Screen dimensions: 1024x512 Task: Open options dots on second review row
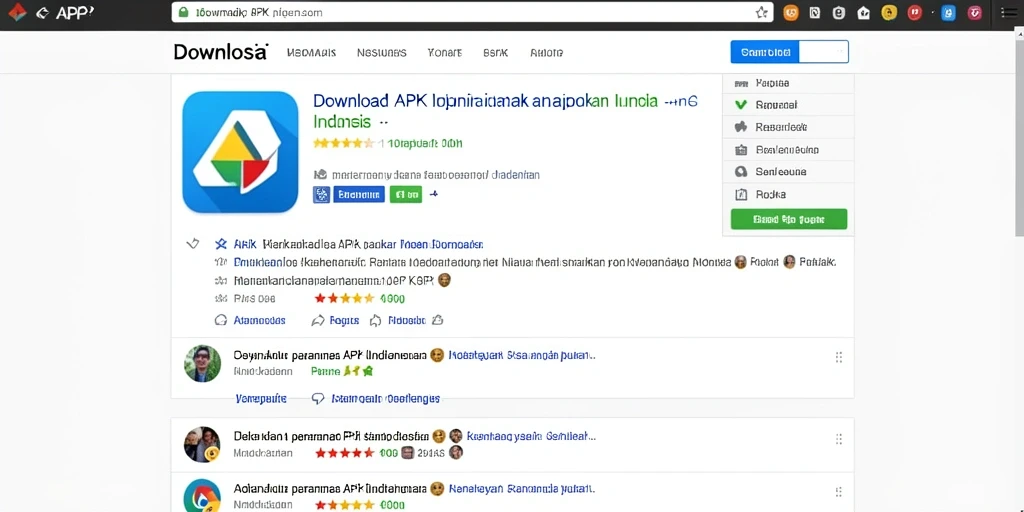(839, 439)
